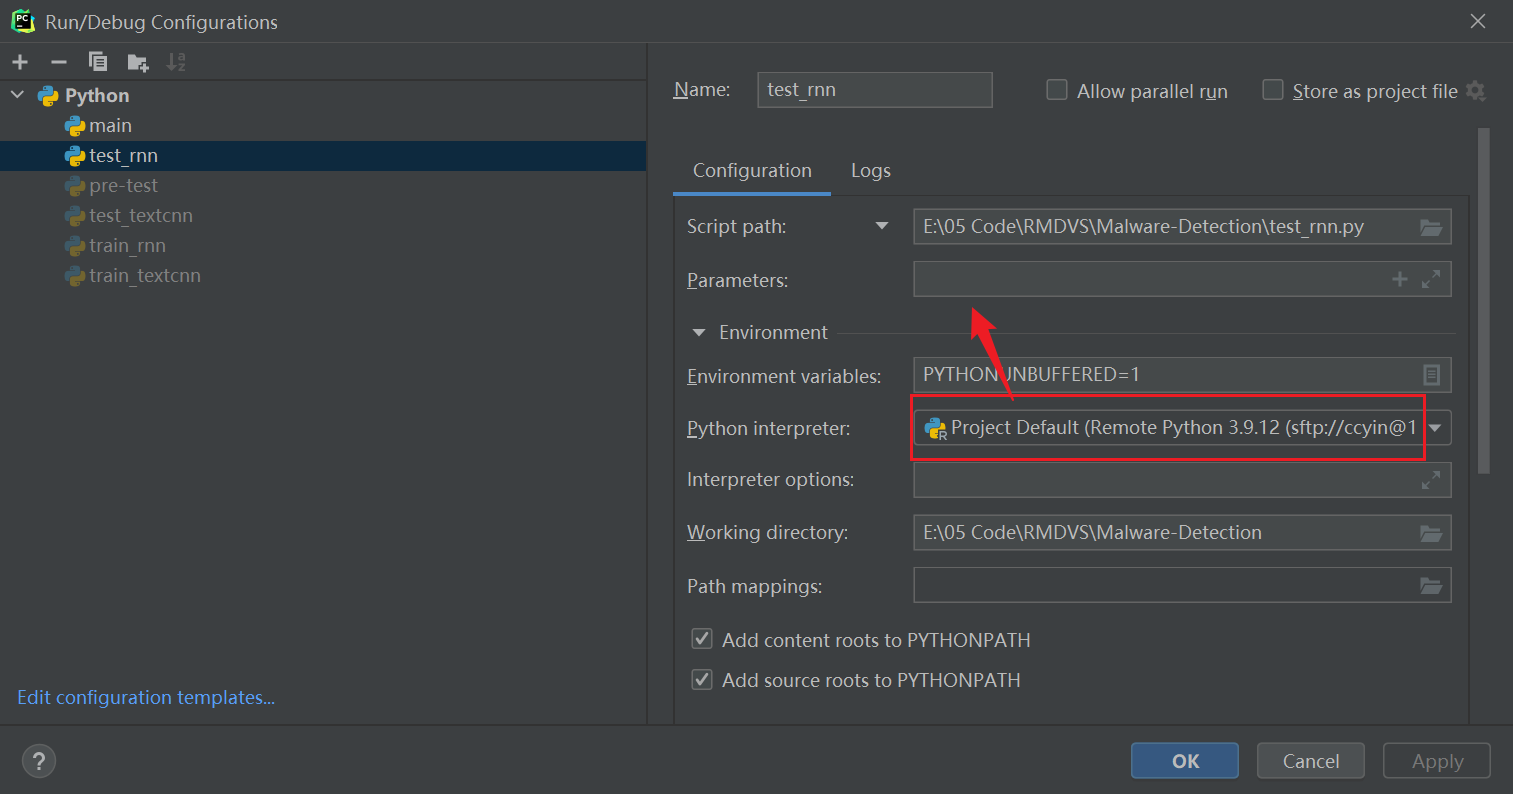1513x794 pixels.
Task: Click PyCharm logo icon in title bar
Action: click(23, 21)
